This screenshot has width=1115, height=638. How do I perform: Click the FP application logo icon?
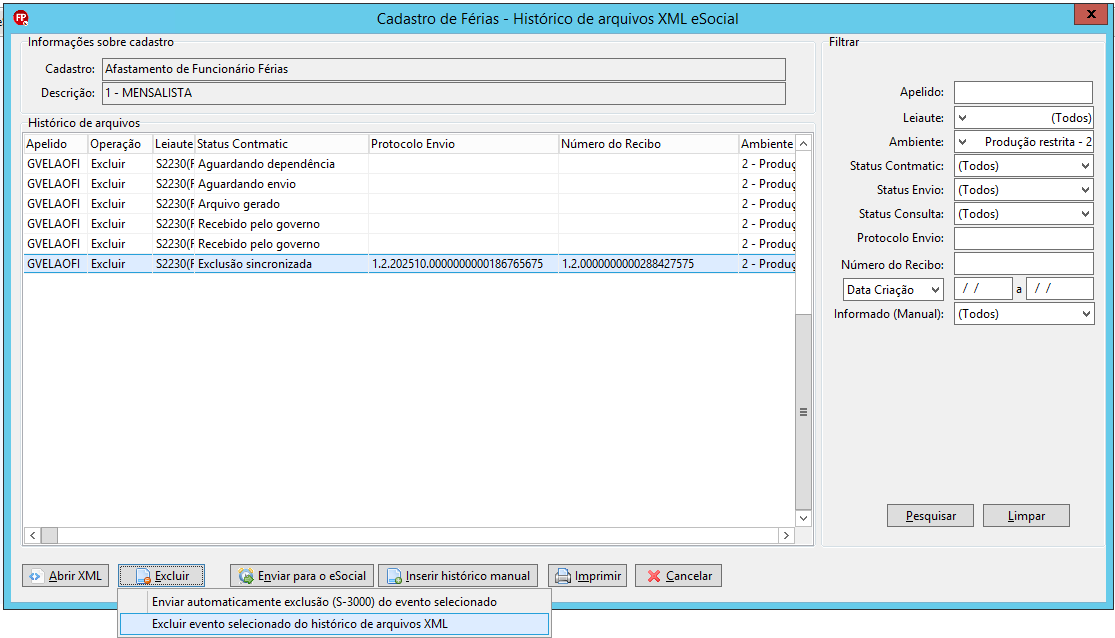click(x=21, y=18)
